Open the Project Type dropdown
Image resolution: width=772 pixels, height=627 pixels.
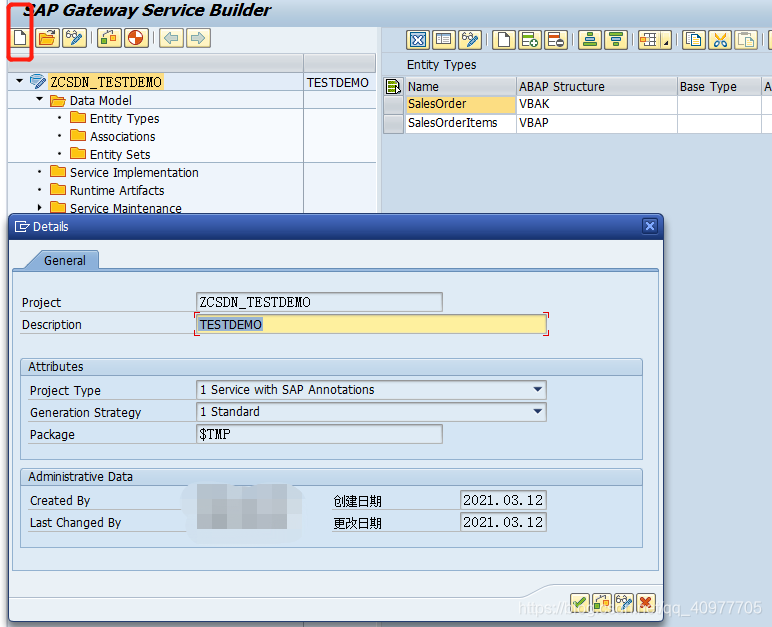[538, 390]
